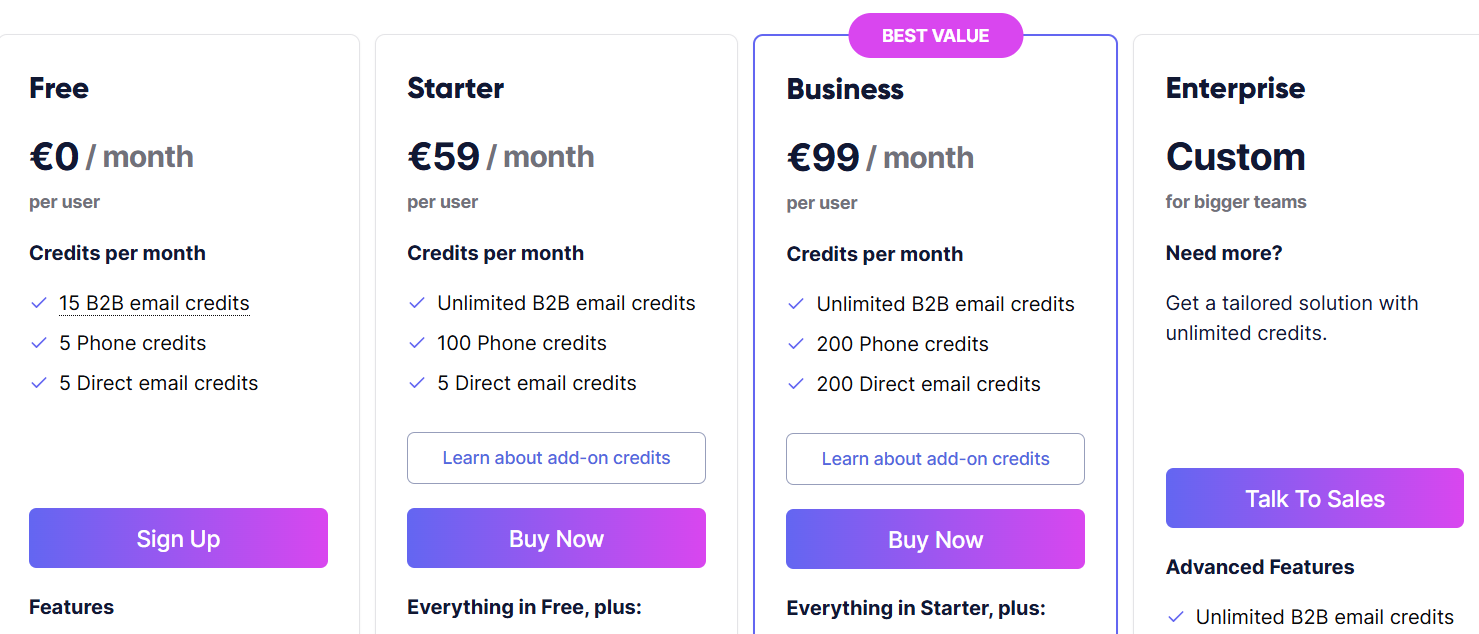Image resolution: width=1479 pixels, height=634 pixels.
Task: Click Learn about add-on credits in Starter column
Action: (x=556, y=457)
